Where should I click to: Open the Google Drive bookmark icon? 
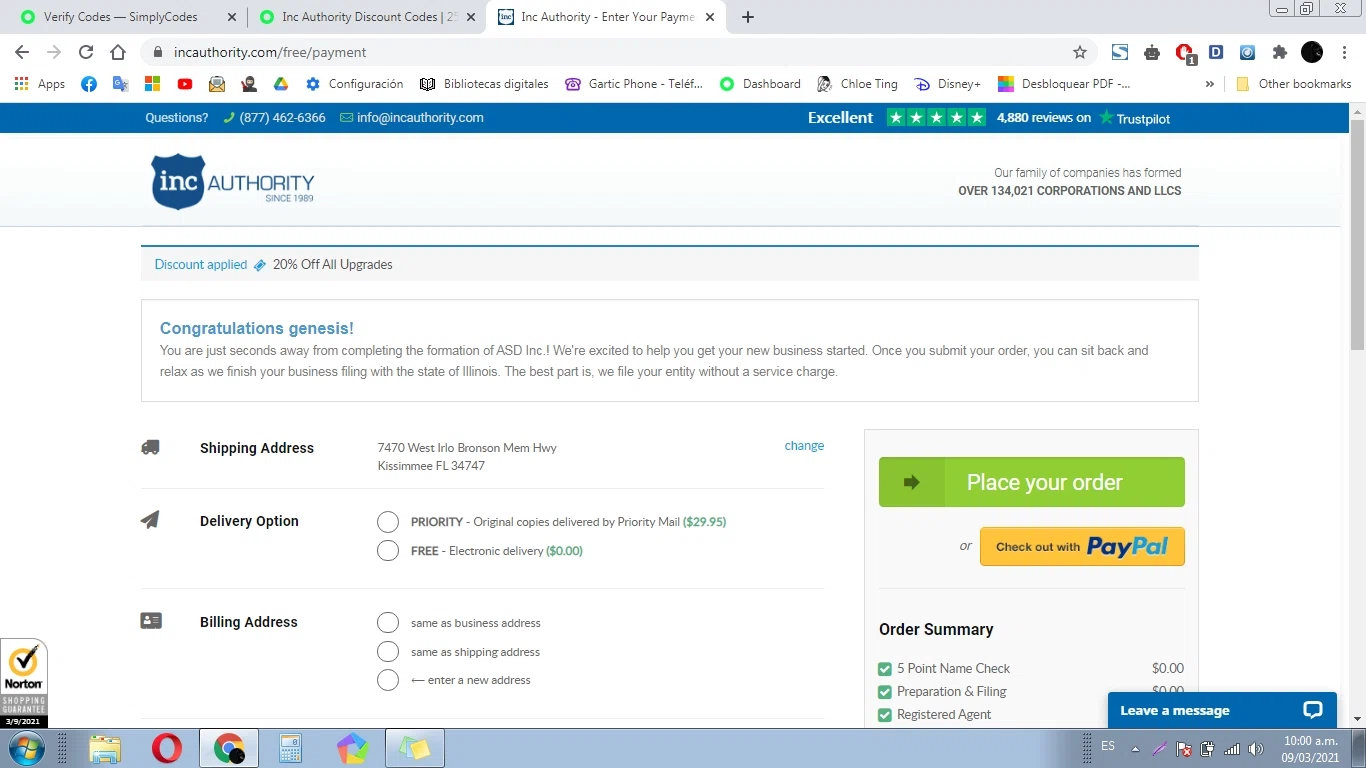[281, 84]
